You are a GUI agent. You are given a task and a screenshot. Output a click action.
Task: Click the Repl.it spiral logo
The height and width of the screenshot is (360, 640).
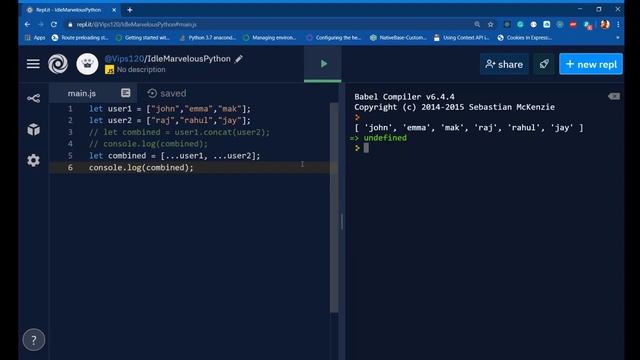tap(58, 64)
